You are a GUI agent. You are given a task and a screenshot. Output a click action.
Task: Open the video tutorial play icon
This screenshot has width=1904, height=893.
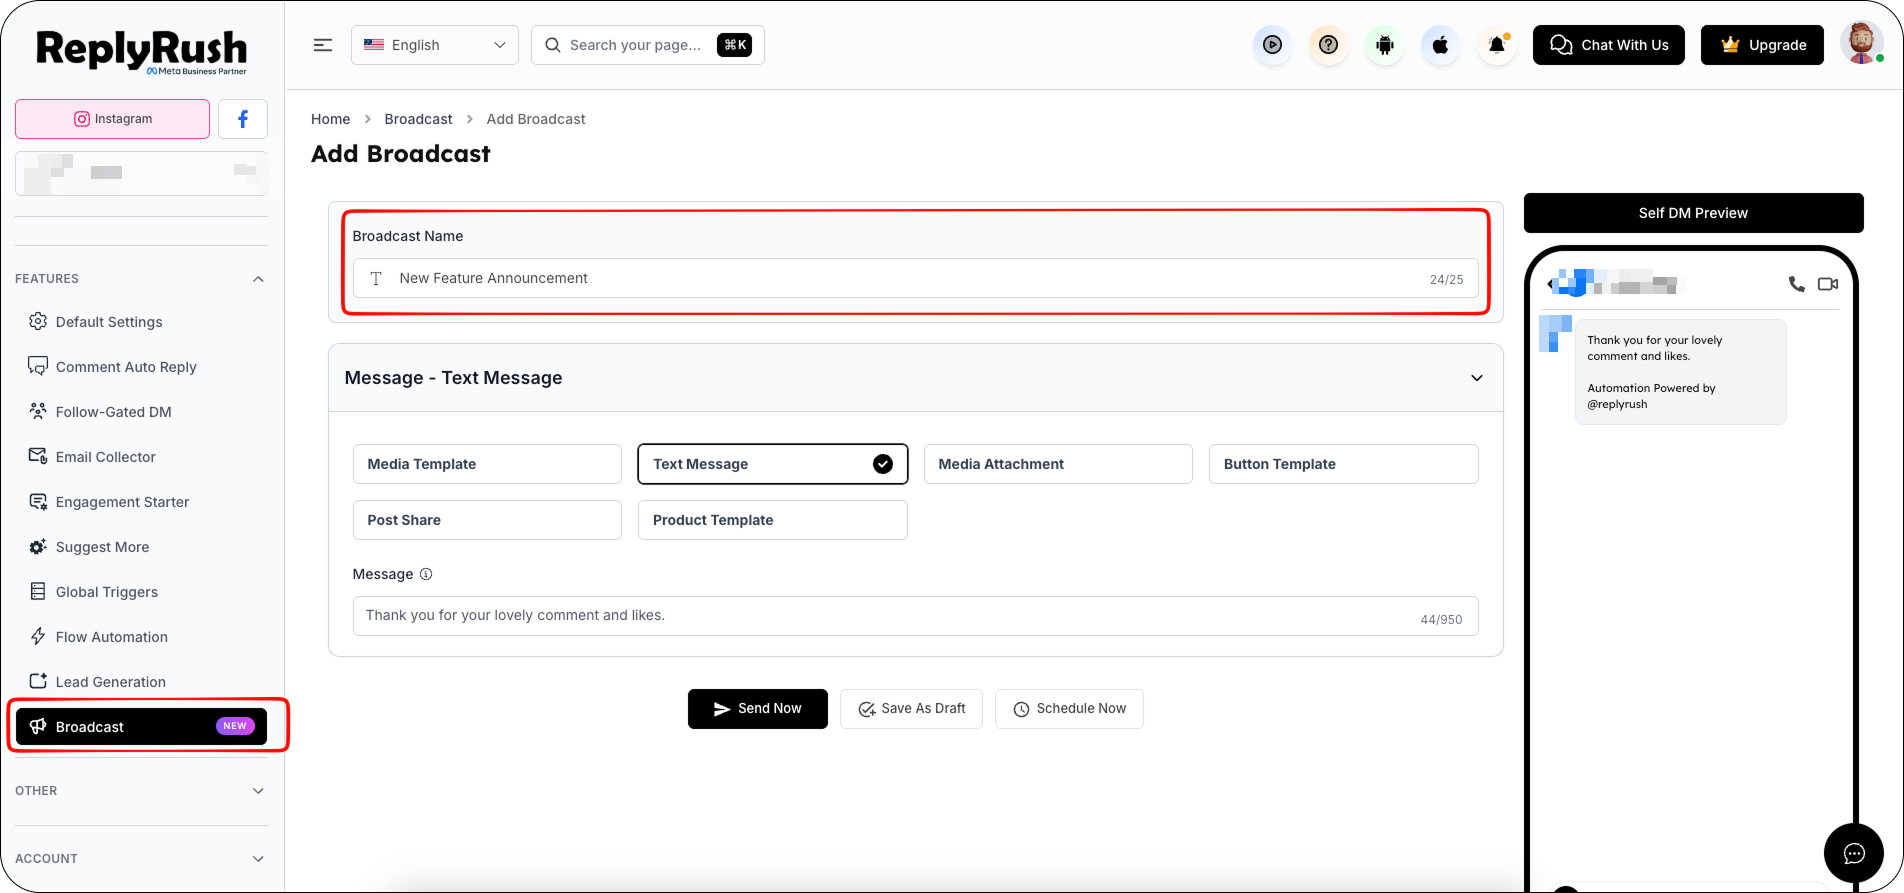(1273, 45)
